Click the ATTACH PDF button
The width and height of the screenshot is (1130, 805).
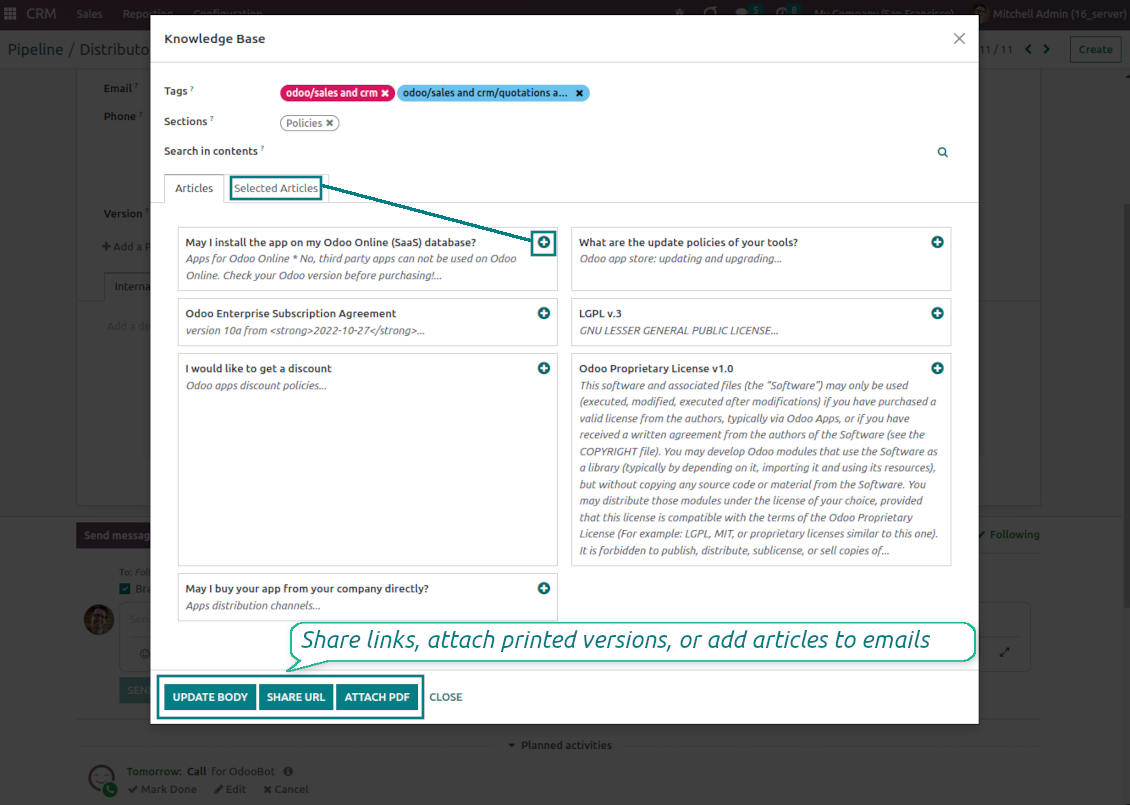click(x=377, y=697)
